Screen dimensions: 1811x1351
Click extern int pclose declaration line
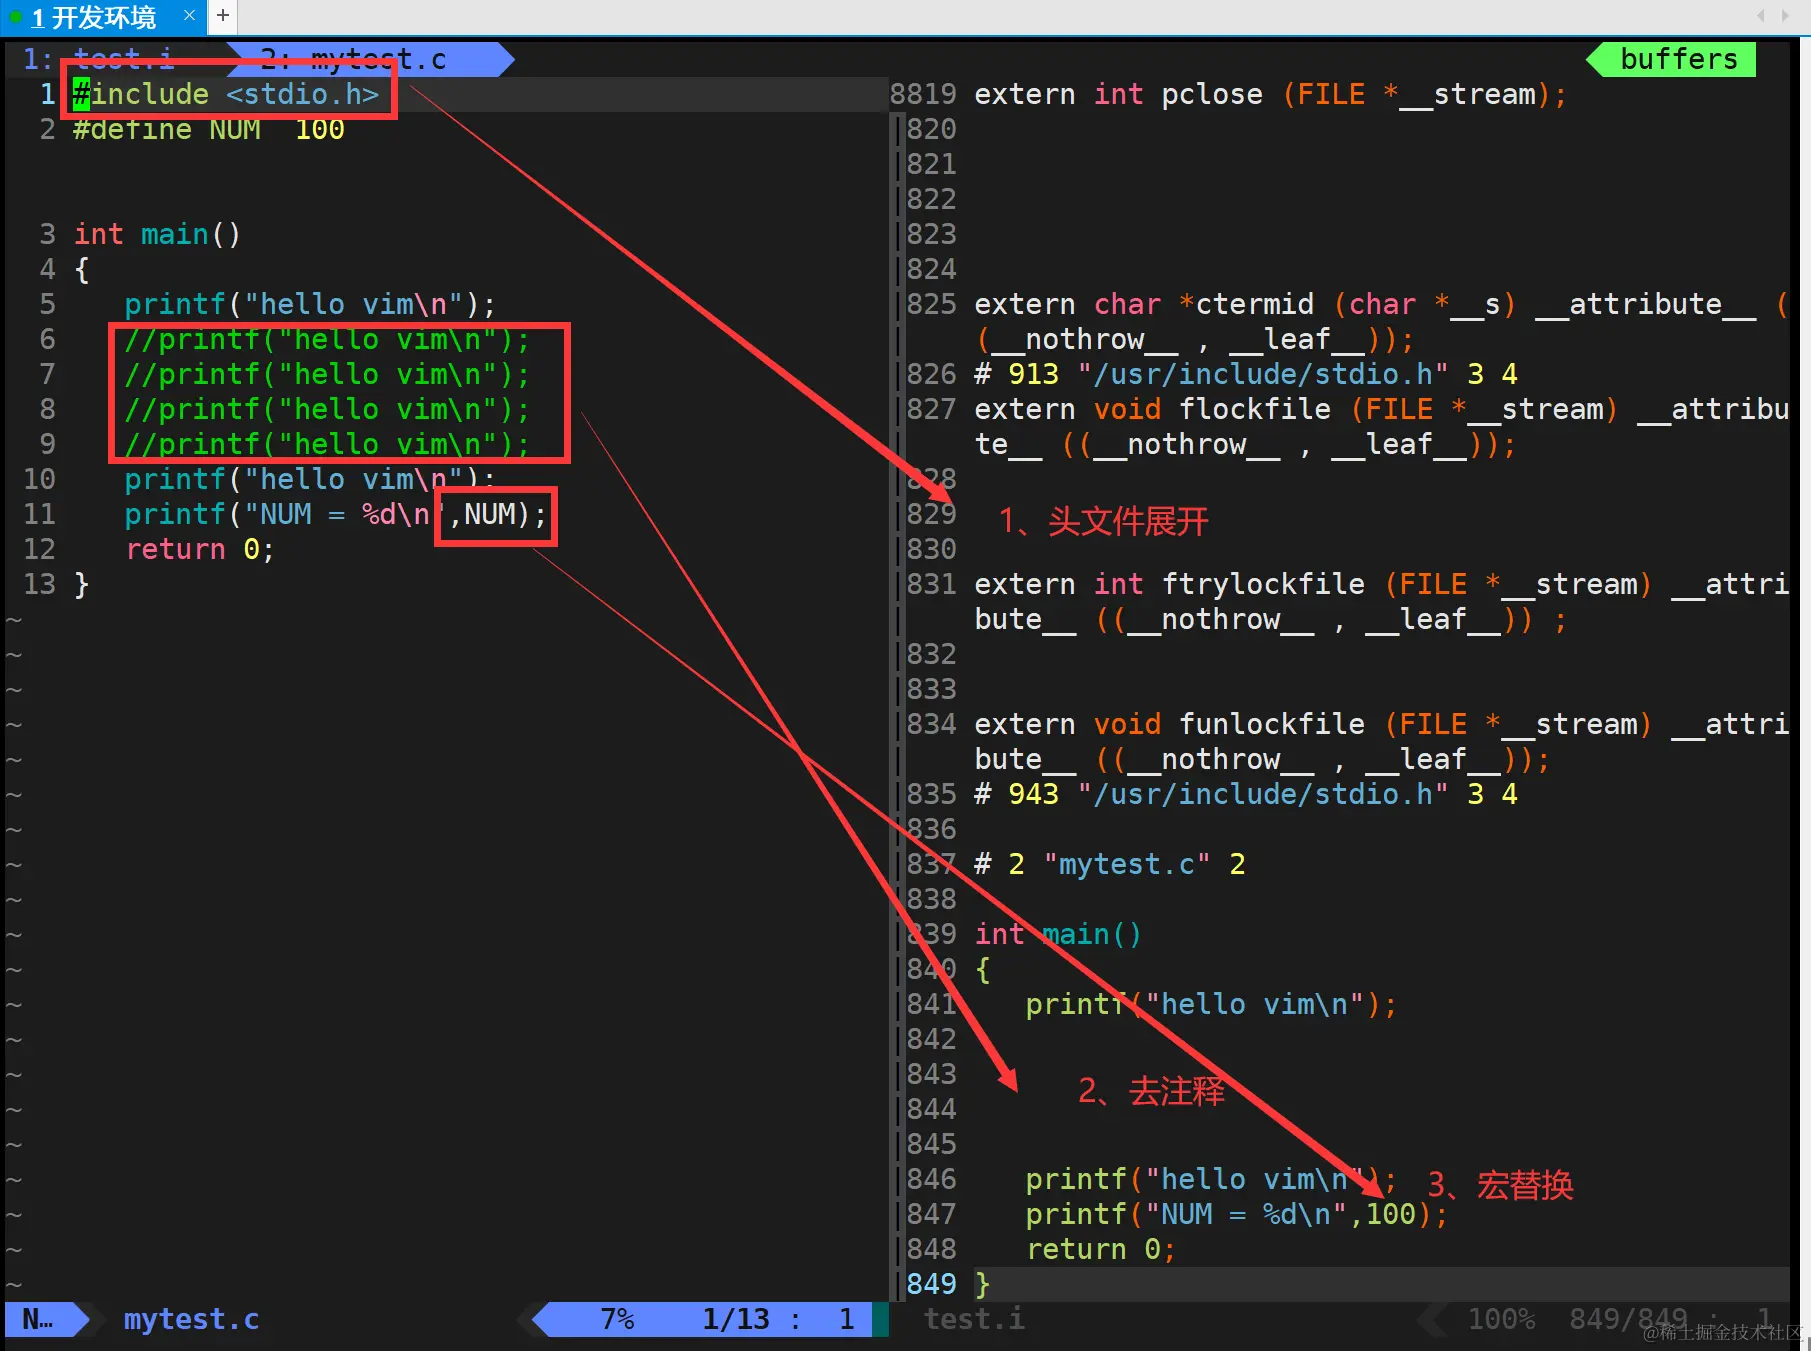(1271, 94)
